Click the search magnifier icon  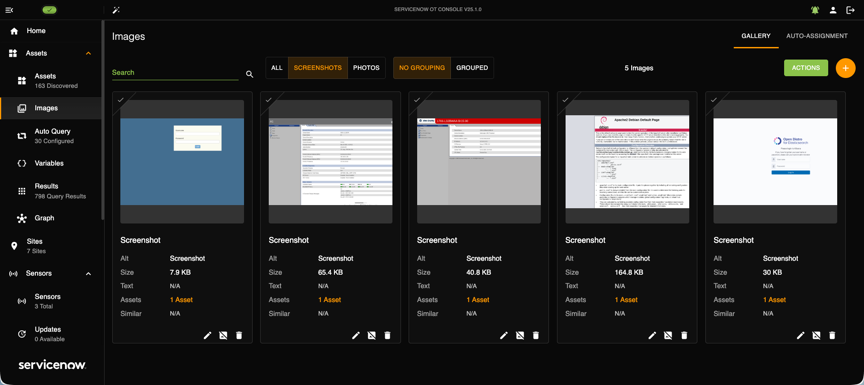pos(249,74)
